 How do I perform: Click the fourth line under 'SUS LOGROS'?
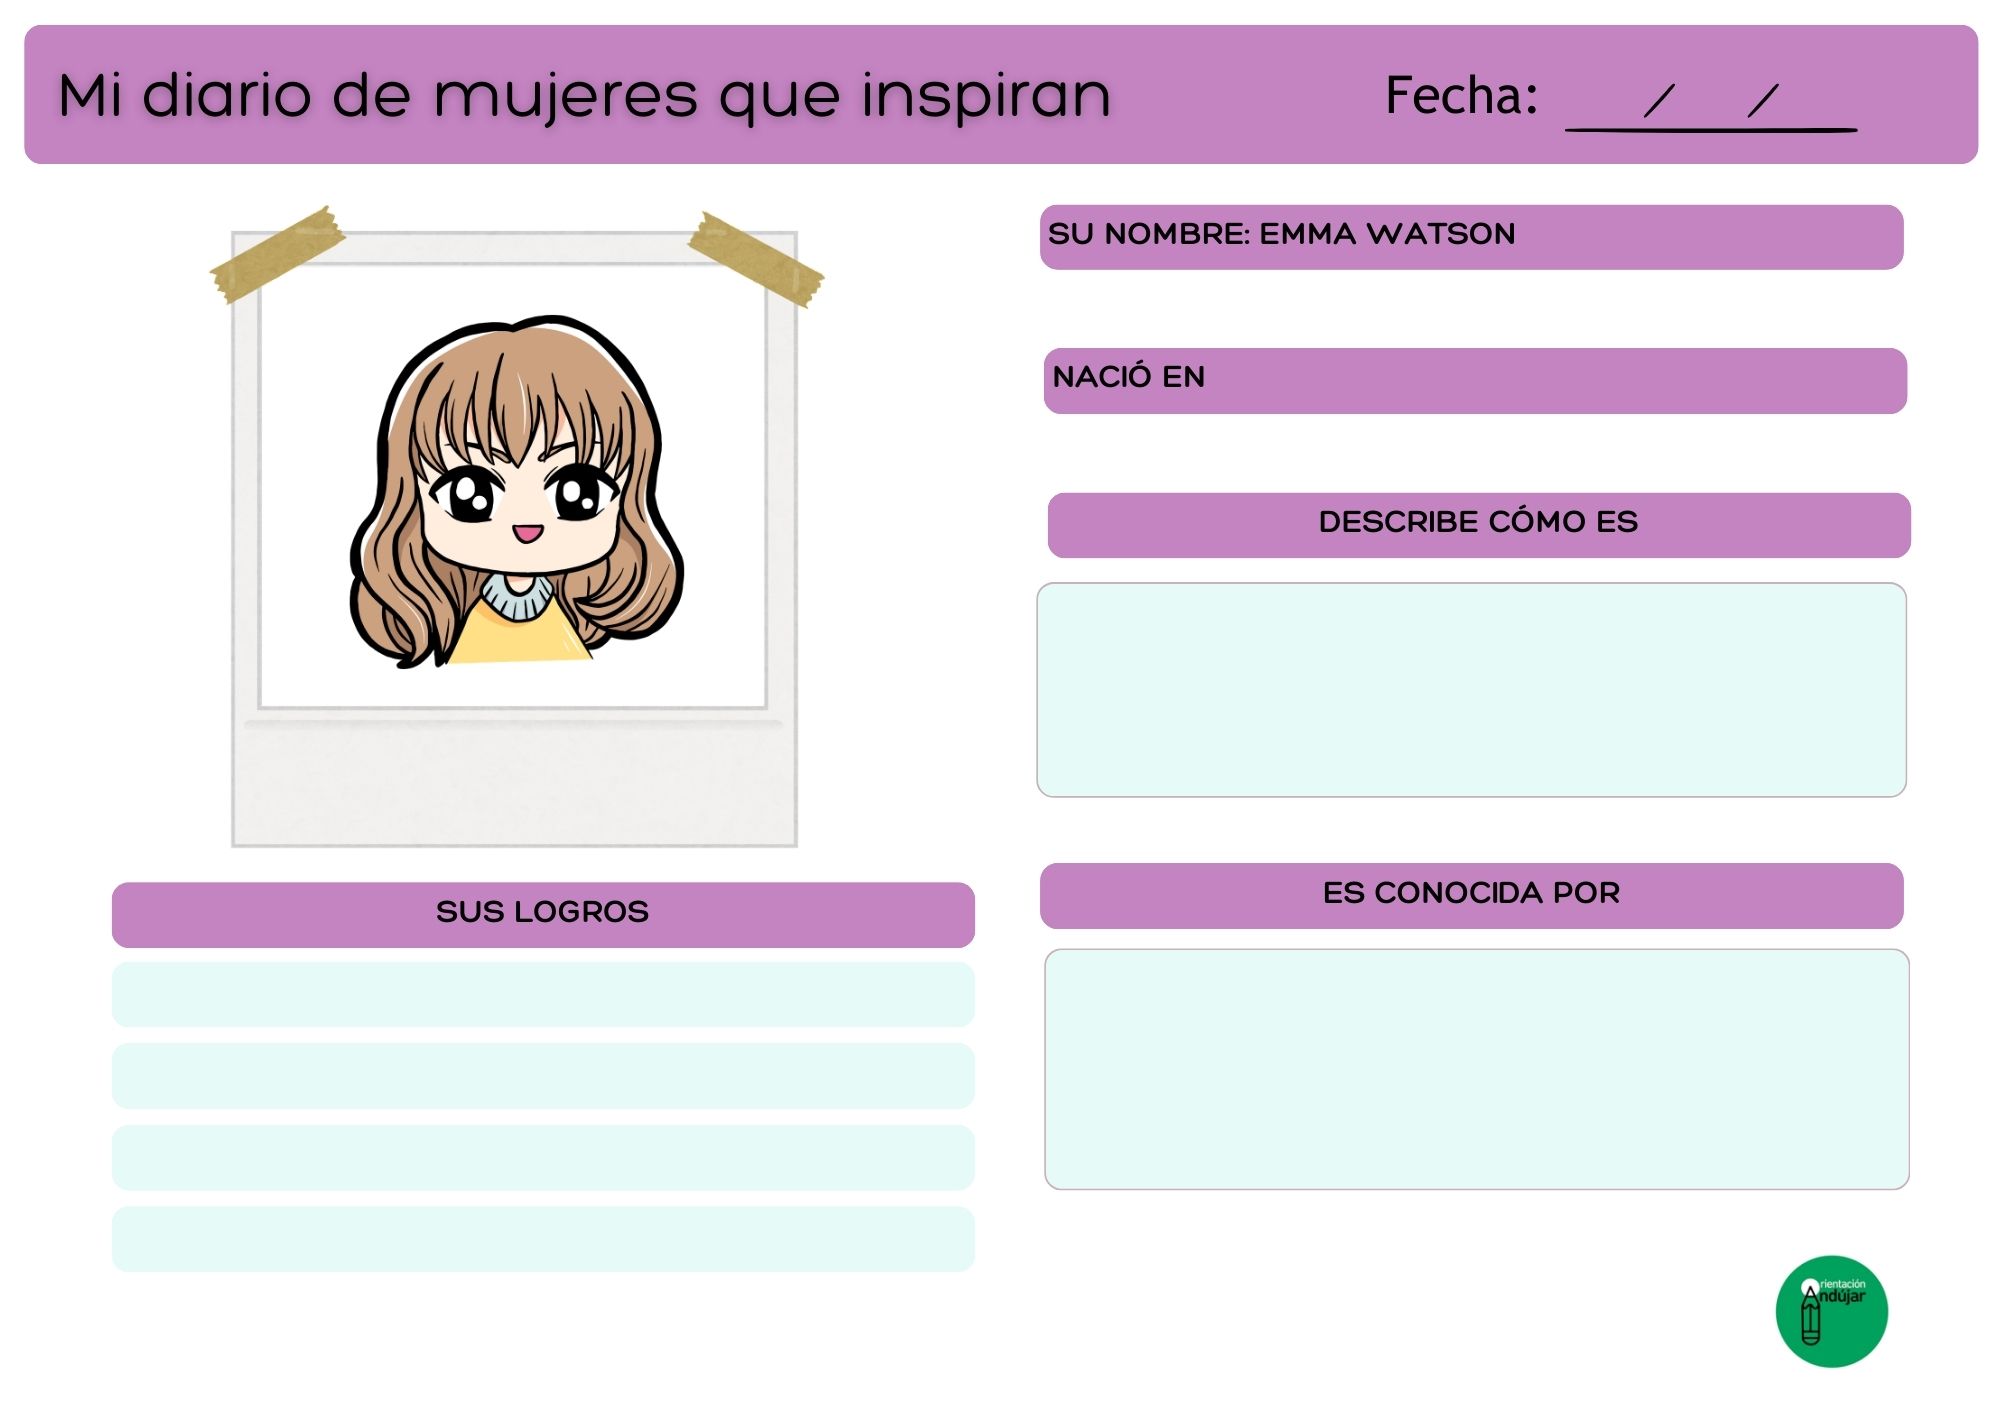(543, 1239)
